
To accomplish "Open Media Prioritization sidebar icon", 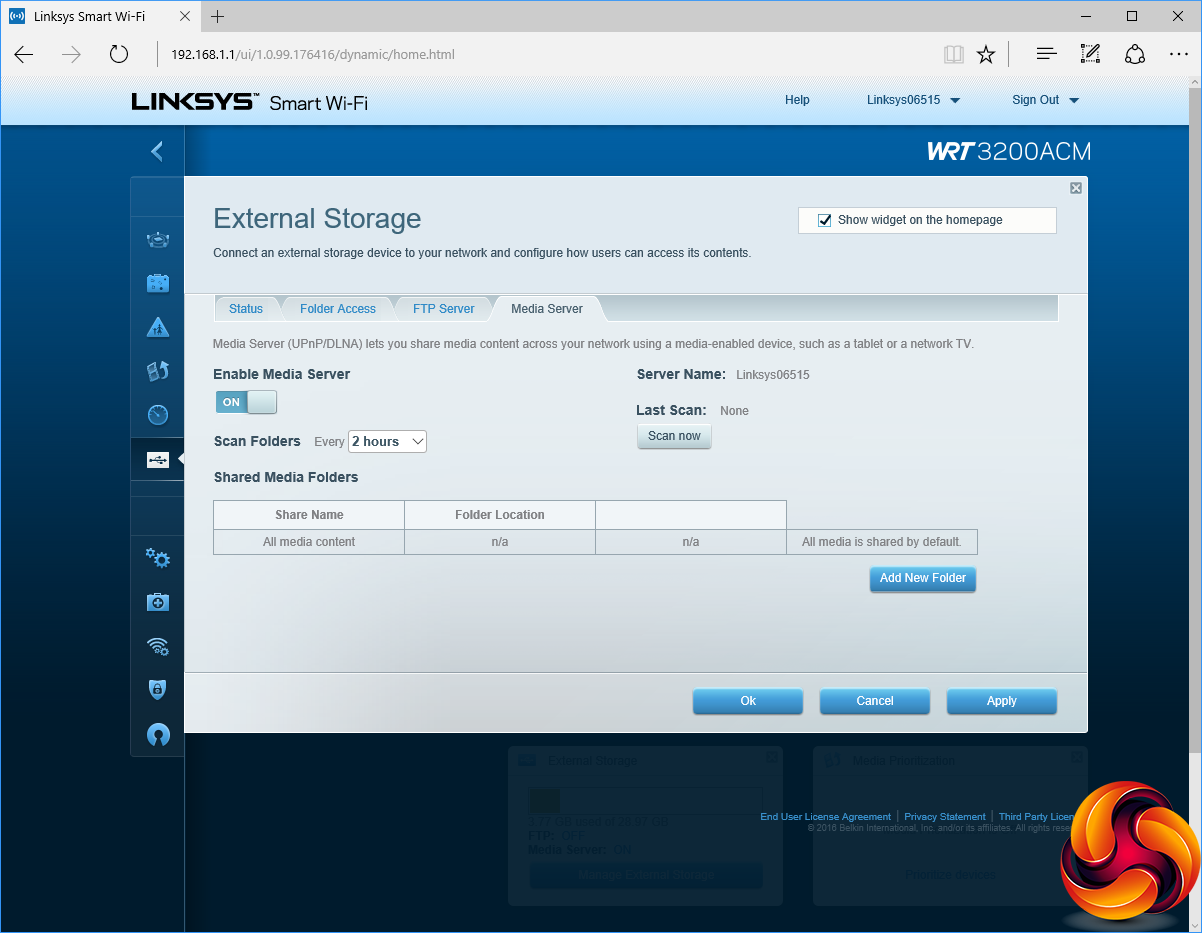I will (x=157, y=371).
